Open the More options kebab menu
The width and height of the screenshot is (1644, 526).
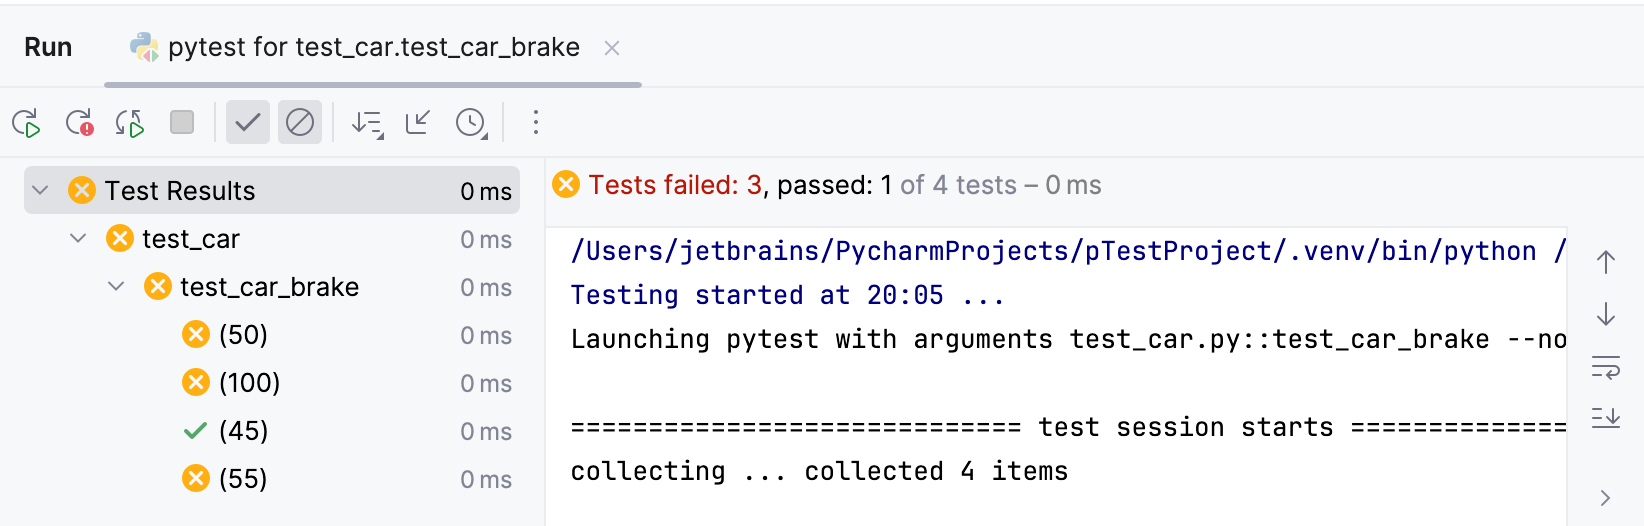tap(536, 122)
